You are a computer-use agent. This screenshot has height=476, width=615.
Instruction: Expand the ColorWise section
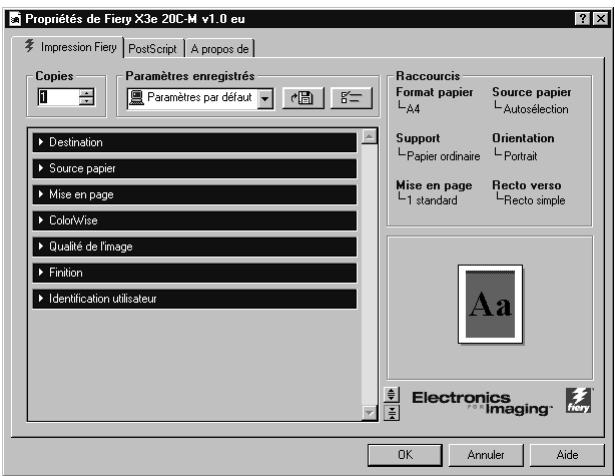(x=195, y=220)
